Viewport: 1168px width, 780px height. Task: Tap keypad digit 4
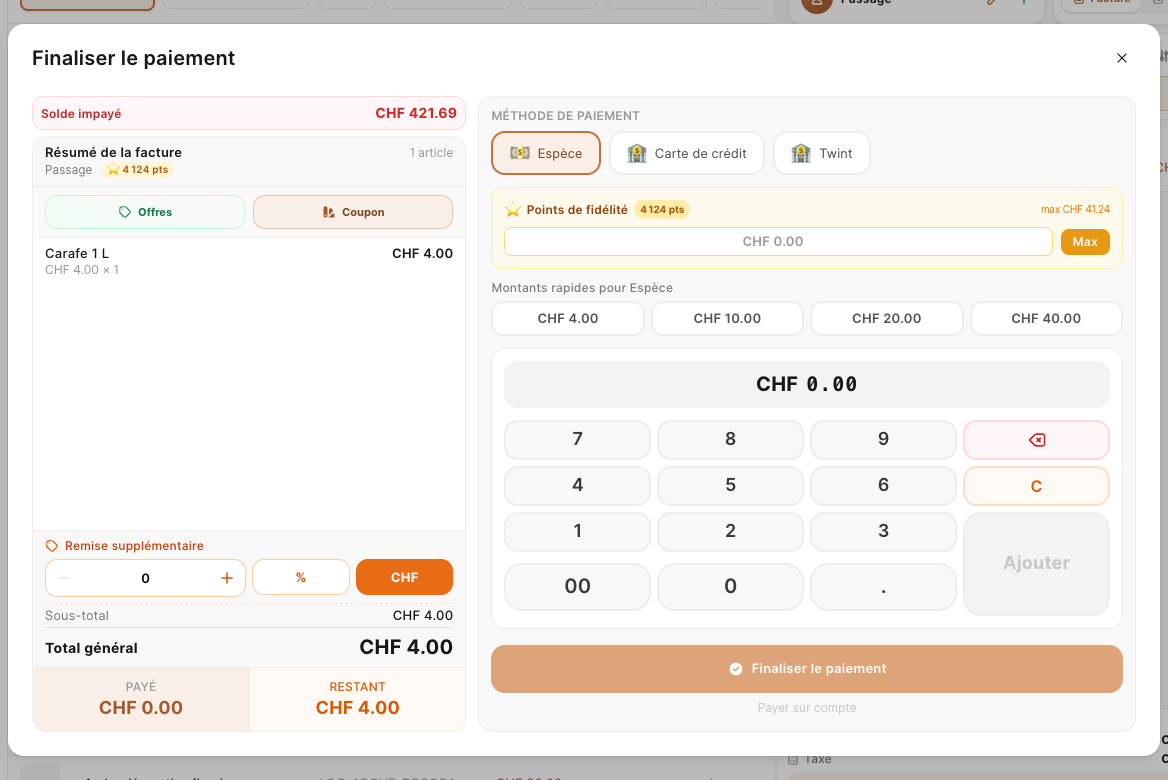(x=577, y=486)
